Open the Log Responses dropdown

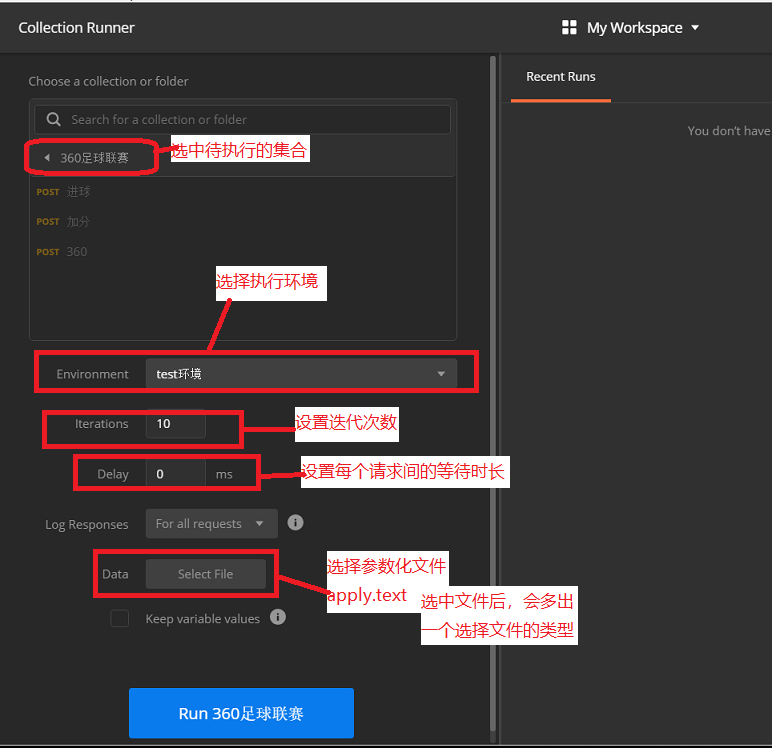tap(212, 523)
